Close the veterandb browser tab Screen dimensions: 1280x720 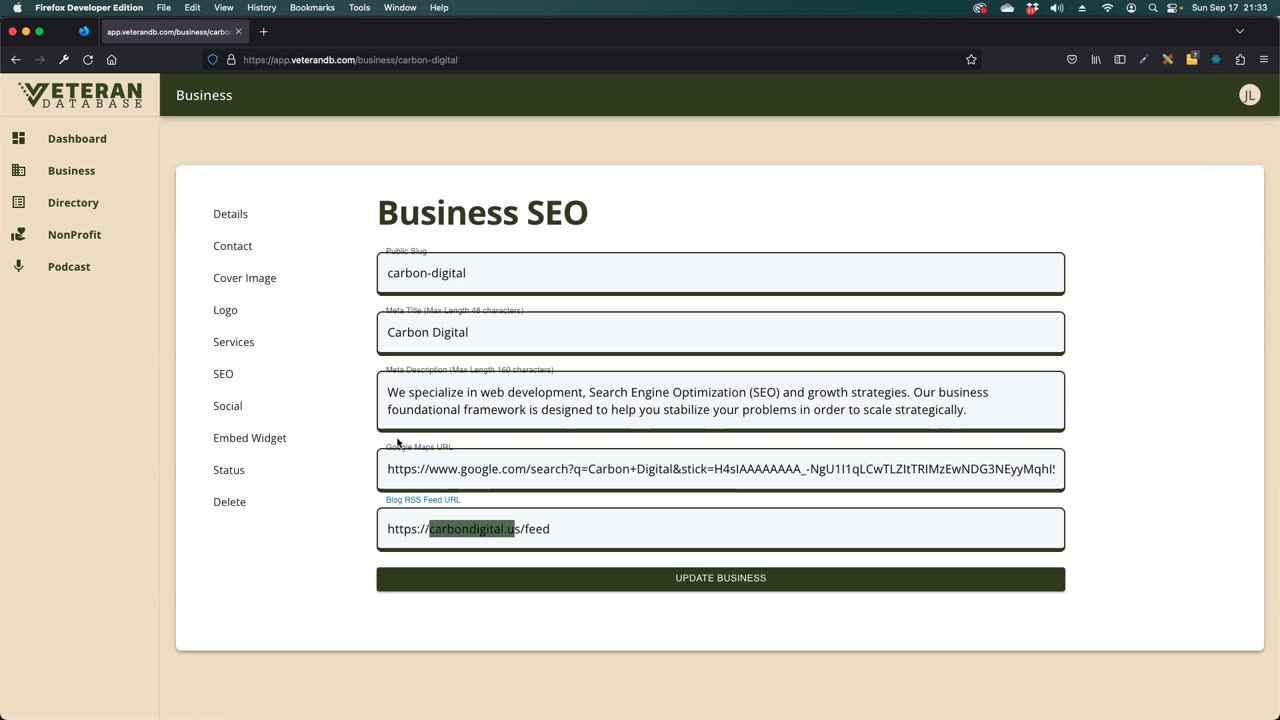click(x=239, y=32)
